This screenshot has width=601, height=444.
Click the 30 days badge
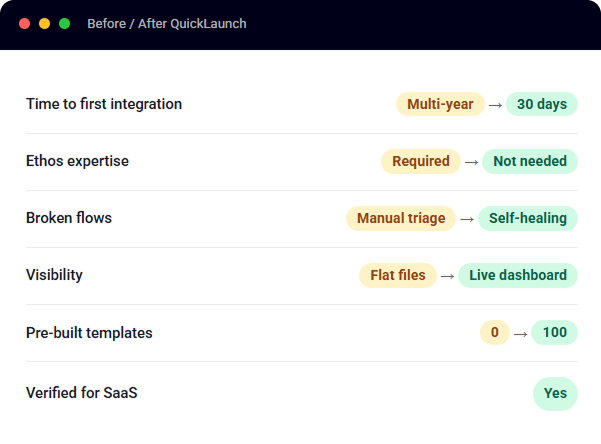point(542,104)
